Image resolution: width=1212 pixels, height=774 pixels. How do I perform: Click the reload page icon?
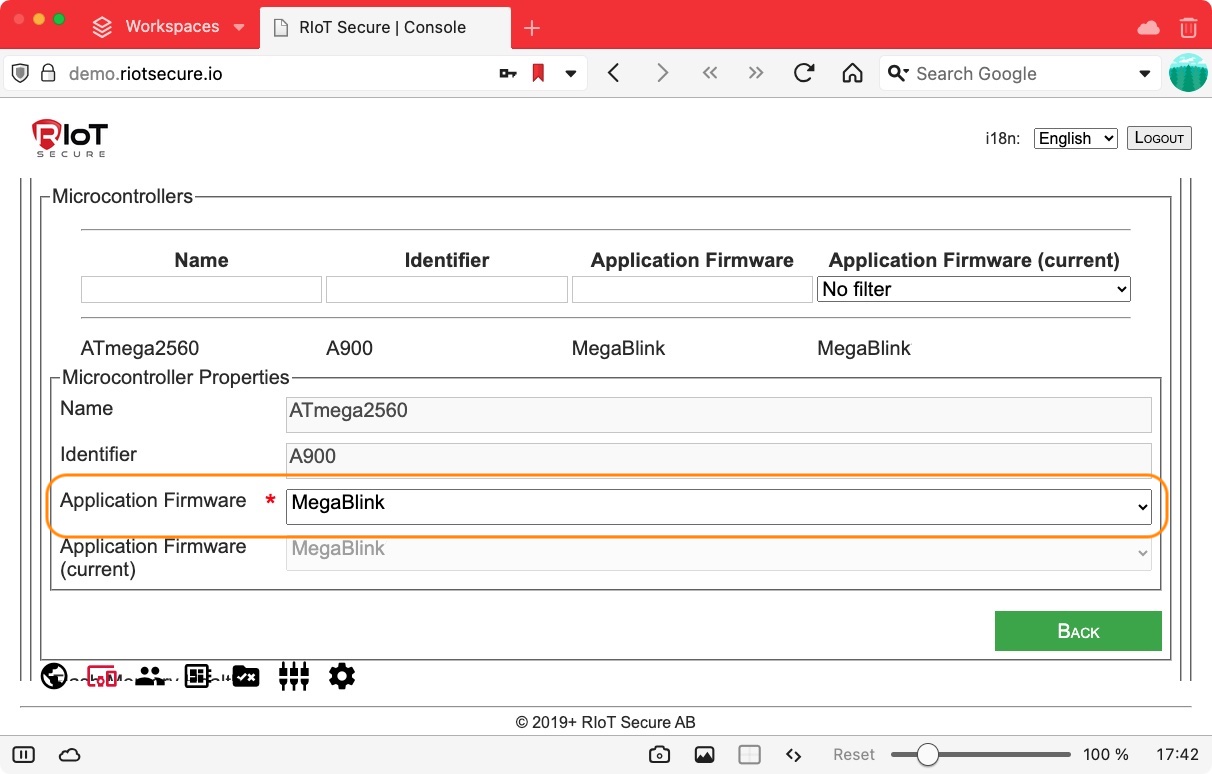pyautogui.click(x=804, y=73)
